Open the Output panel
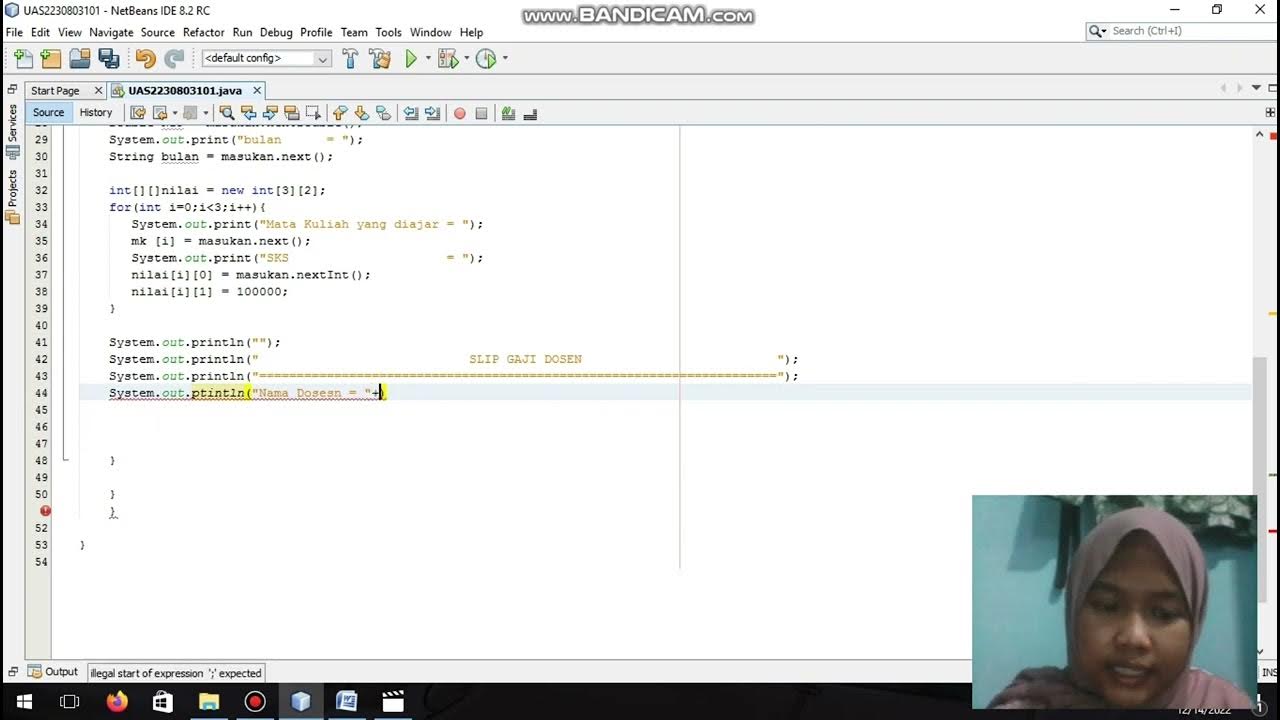Image resolution: width=1280 pixels, height=720 pixels. coord(52,672)
